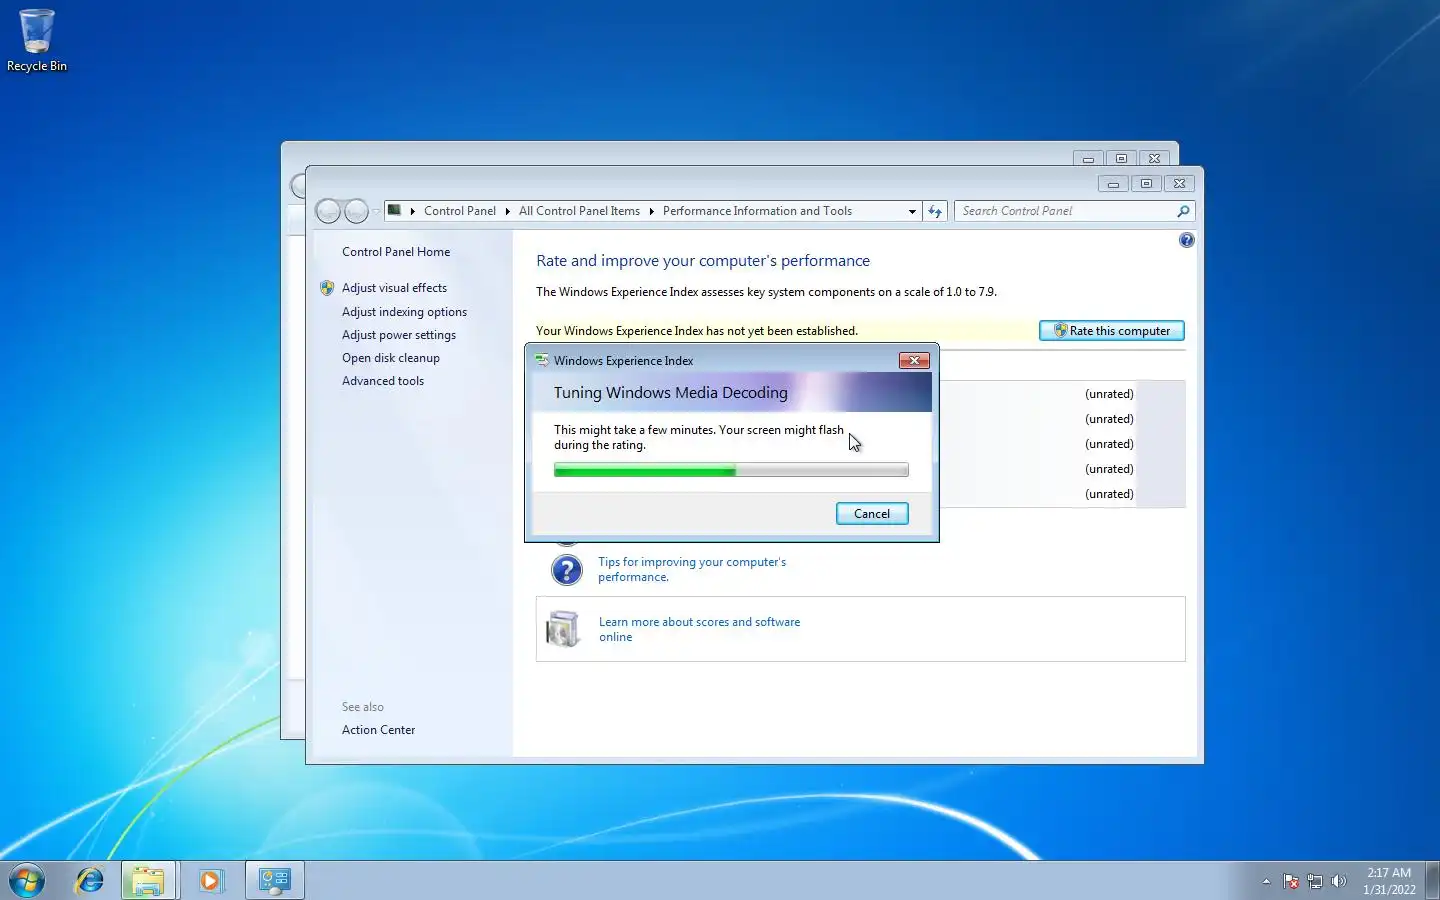Viewport: 1440px width, 900px height.
Task: Expand the arrow before Control Panel breadcrumb
Action: click(x=413, y=211)
